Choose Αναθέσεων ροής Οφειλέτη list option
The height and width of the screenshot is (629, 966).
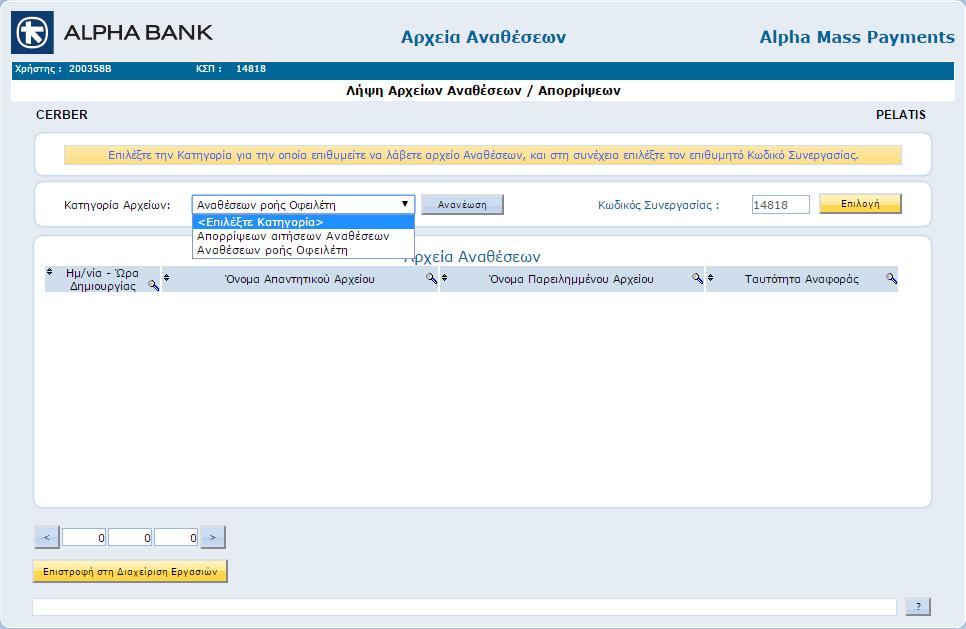pyautogui.click(x=303, y=250)
